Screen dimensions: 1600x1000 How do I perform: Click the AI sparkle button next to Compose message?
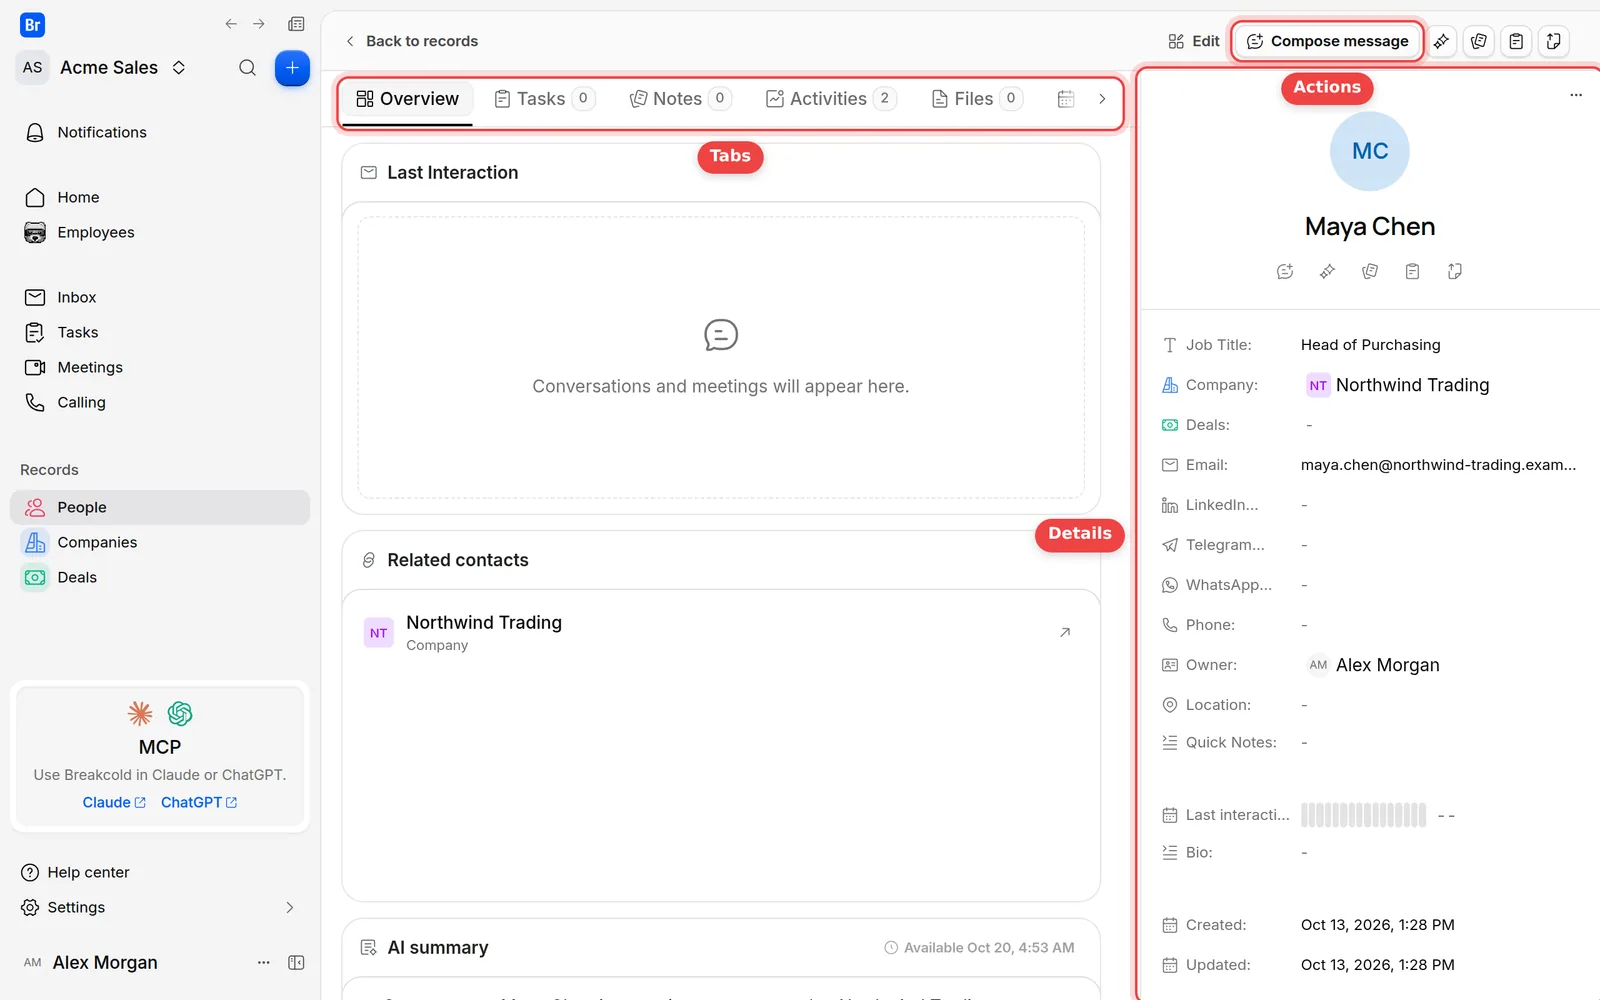point(1441,41)
